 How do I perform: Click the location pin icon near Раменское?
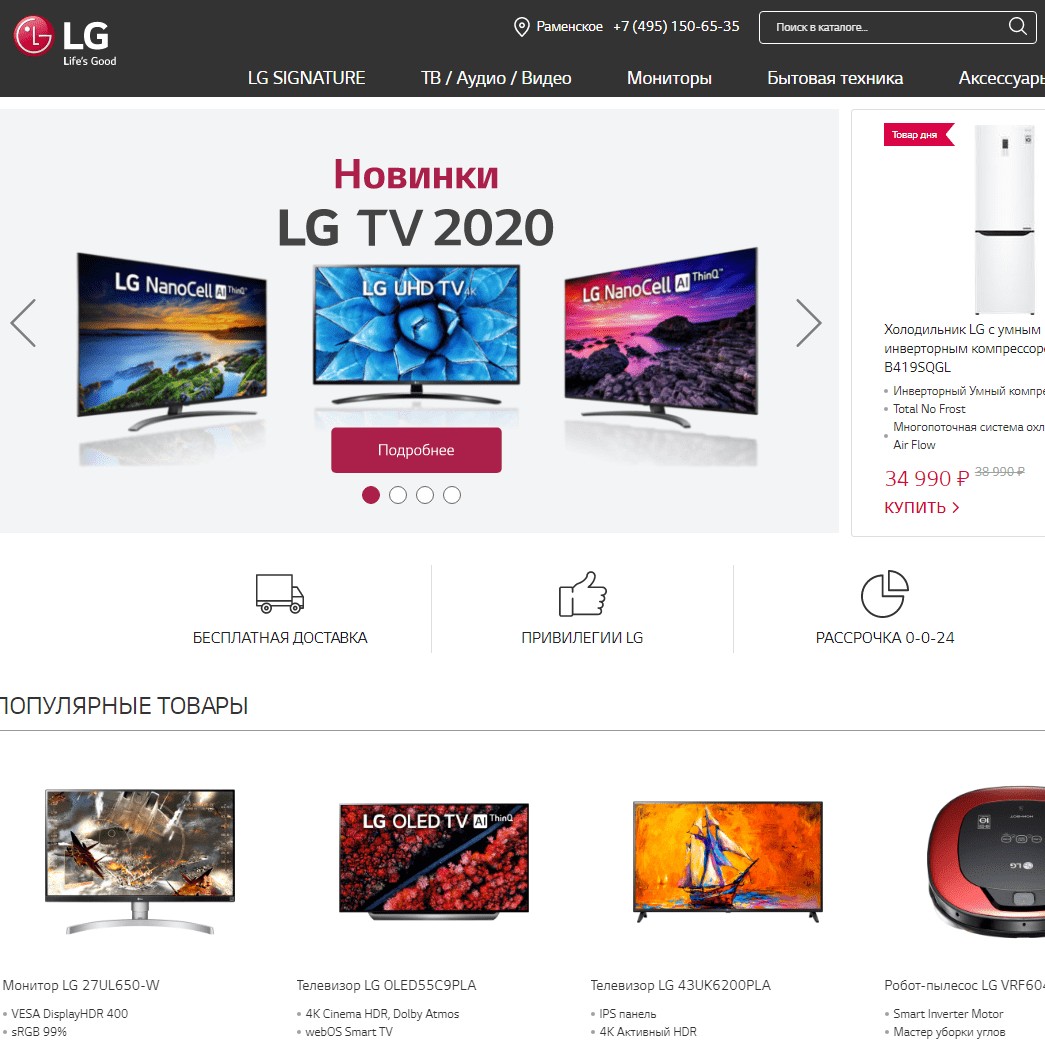(522, 27)
